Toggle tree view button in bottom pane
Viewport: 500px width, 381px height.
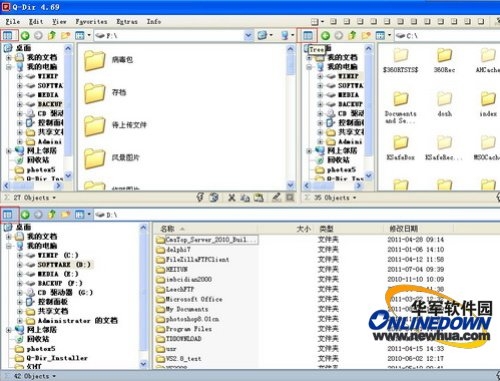coord(8,214)
